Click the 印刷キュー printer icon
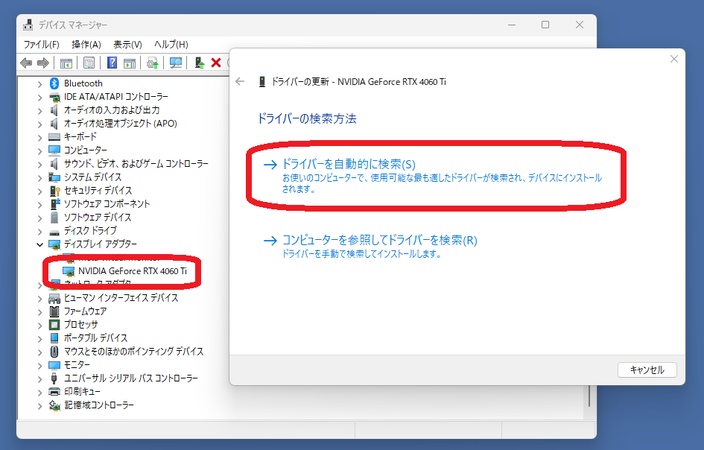This screenshot has width=704, height=450. [x=54, y=392]
